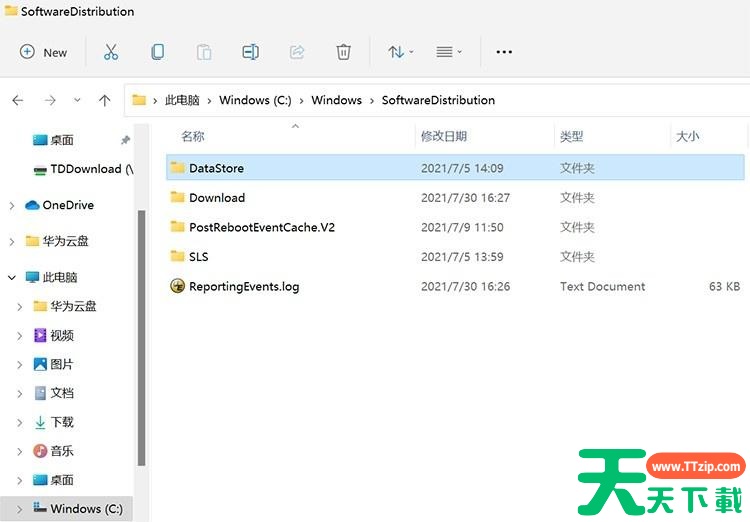
Task: Click the SLS folder icon
Action: tap(177, 256)
